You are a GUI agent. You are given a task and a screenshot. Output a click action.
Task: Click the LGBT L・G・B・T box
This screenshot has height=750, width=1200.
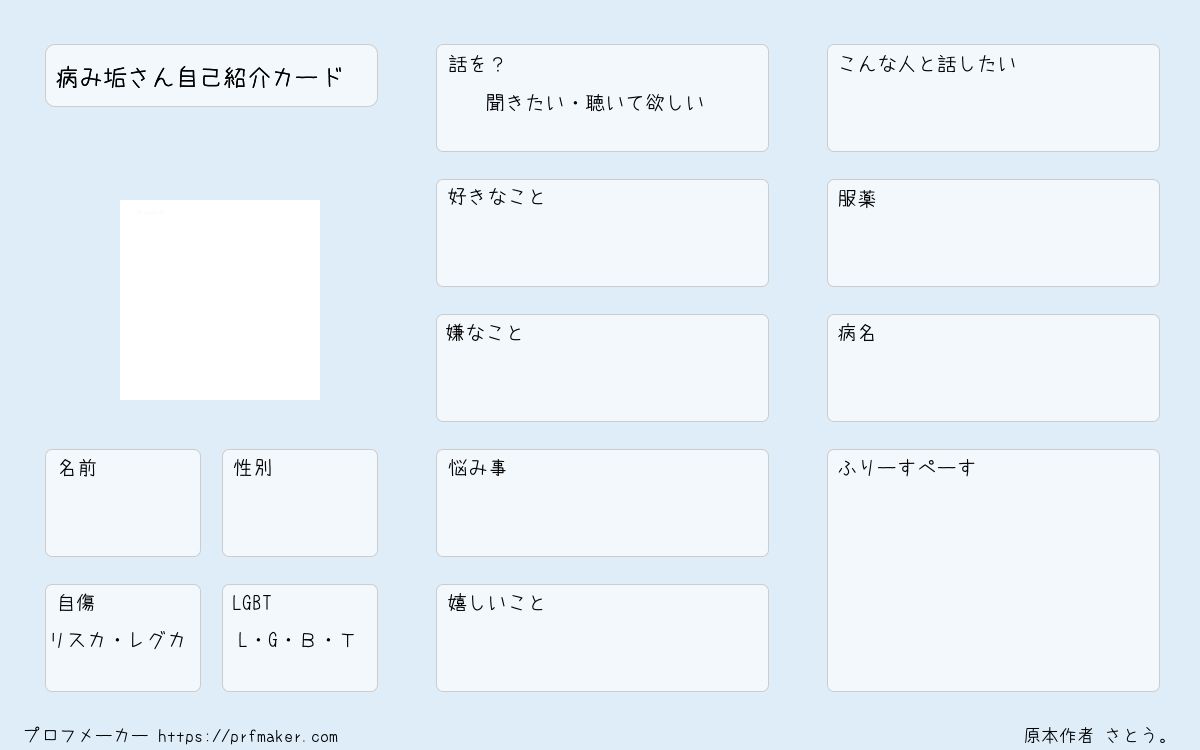click(300, 638)
